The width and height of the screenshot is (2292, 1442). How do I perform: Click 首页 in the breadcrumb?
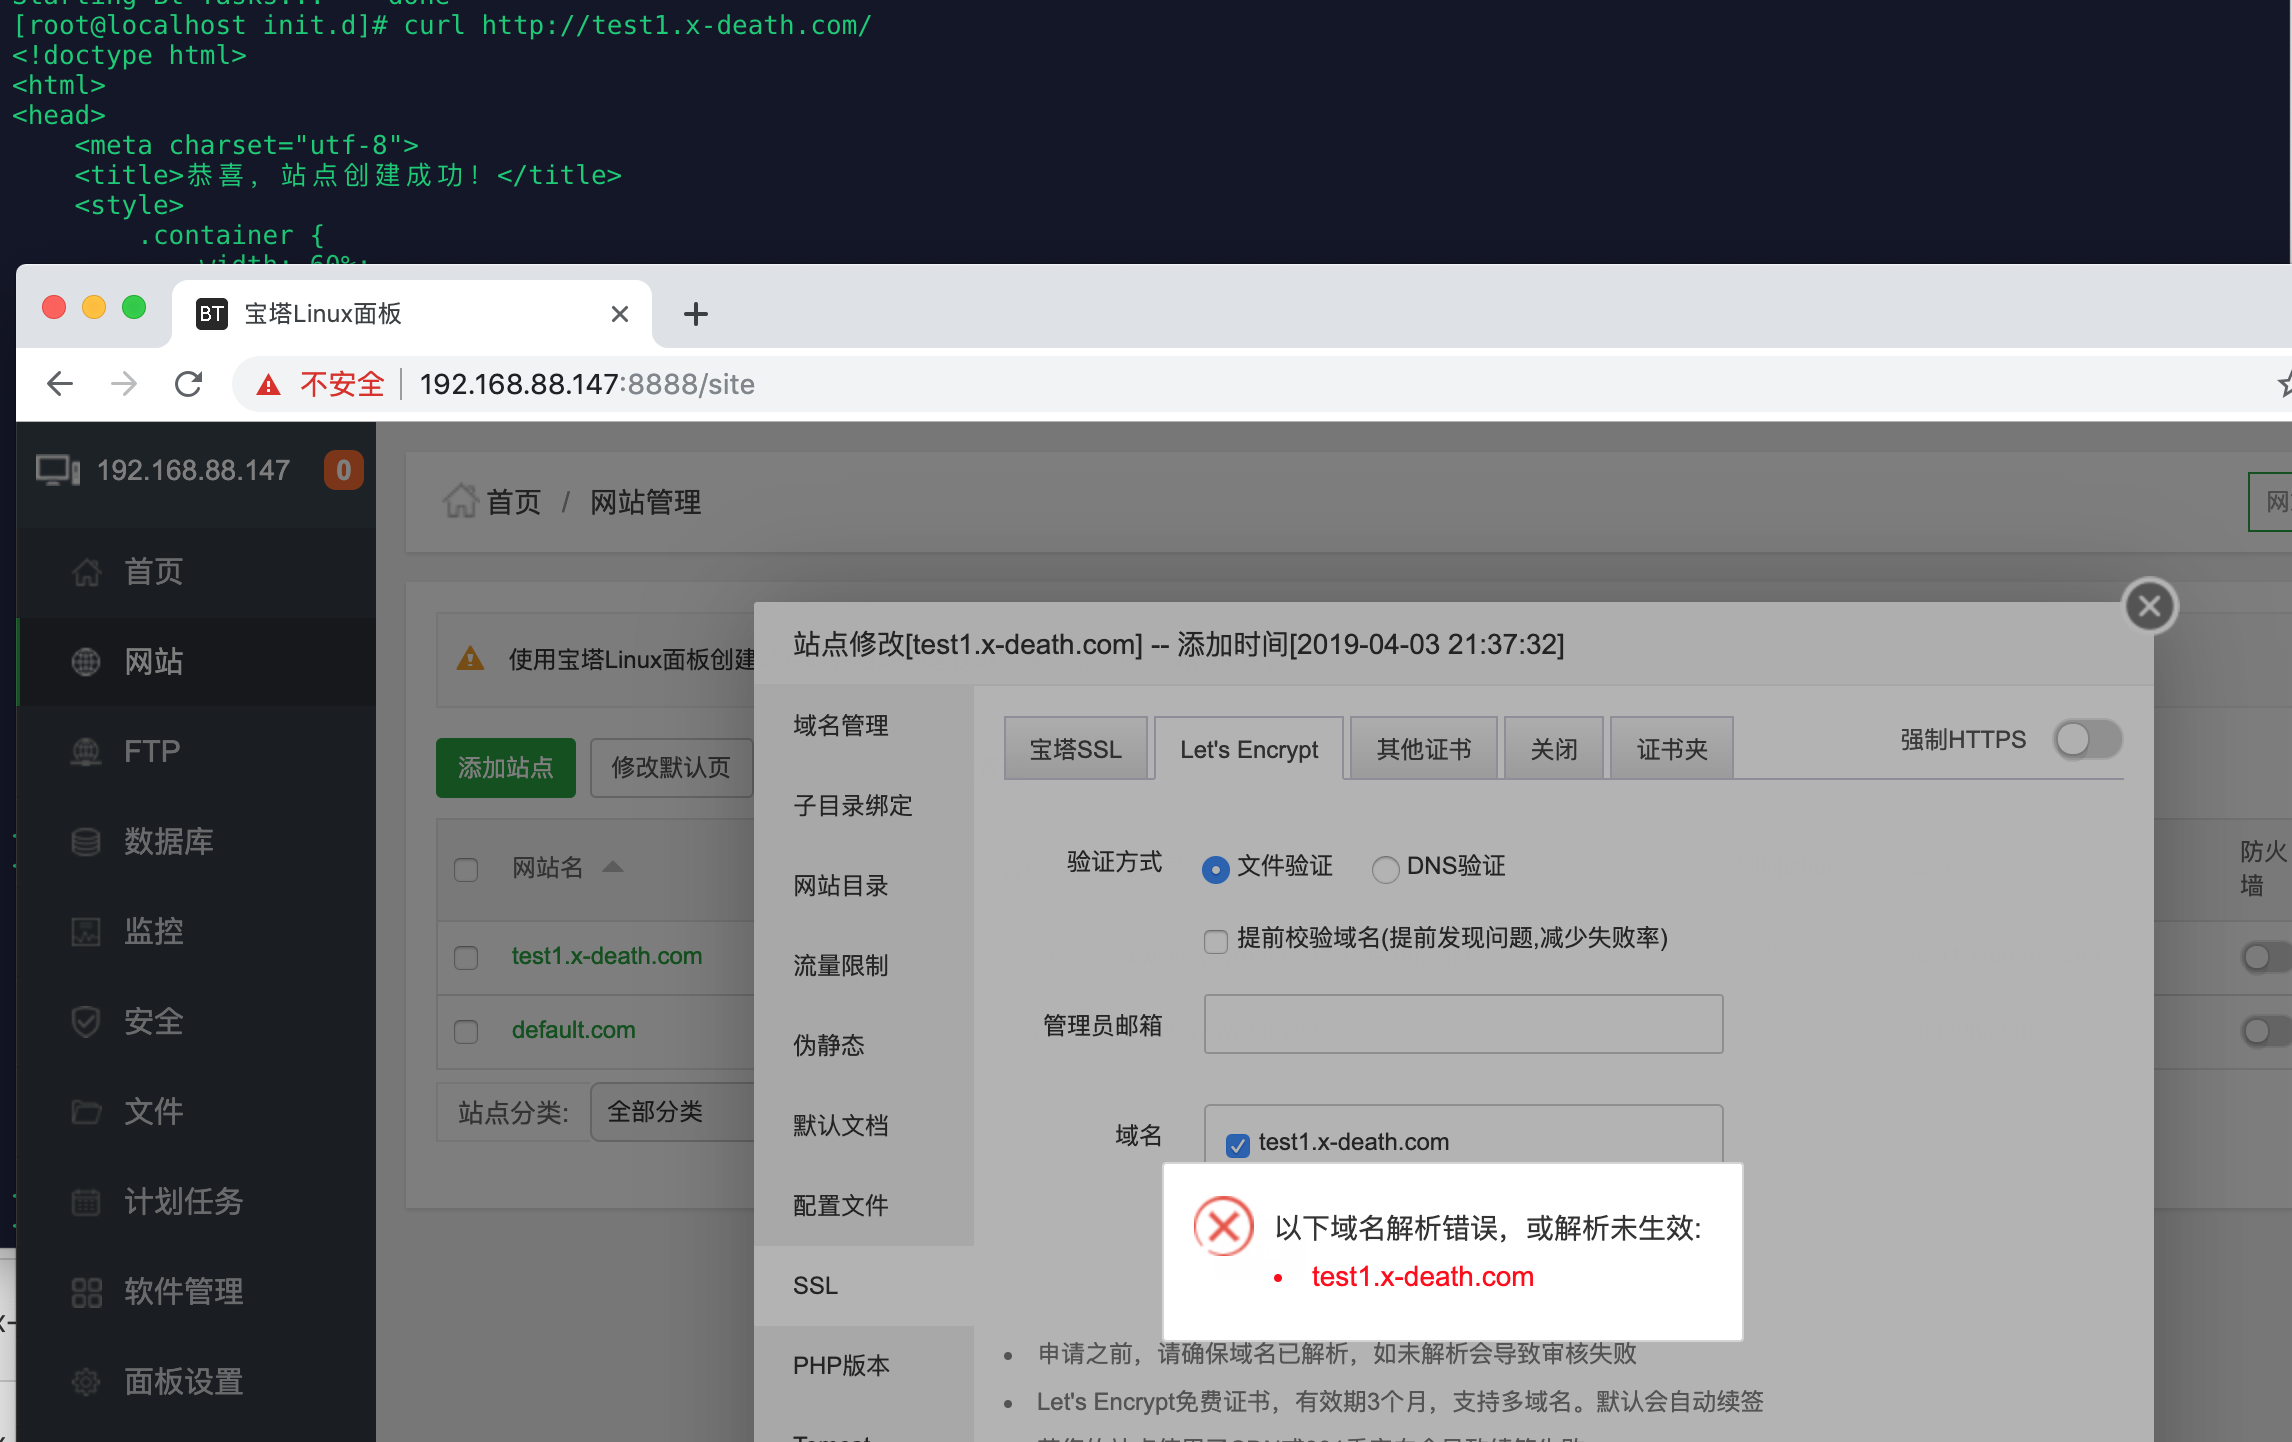point(514,502)
